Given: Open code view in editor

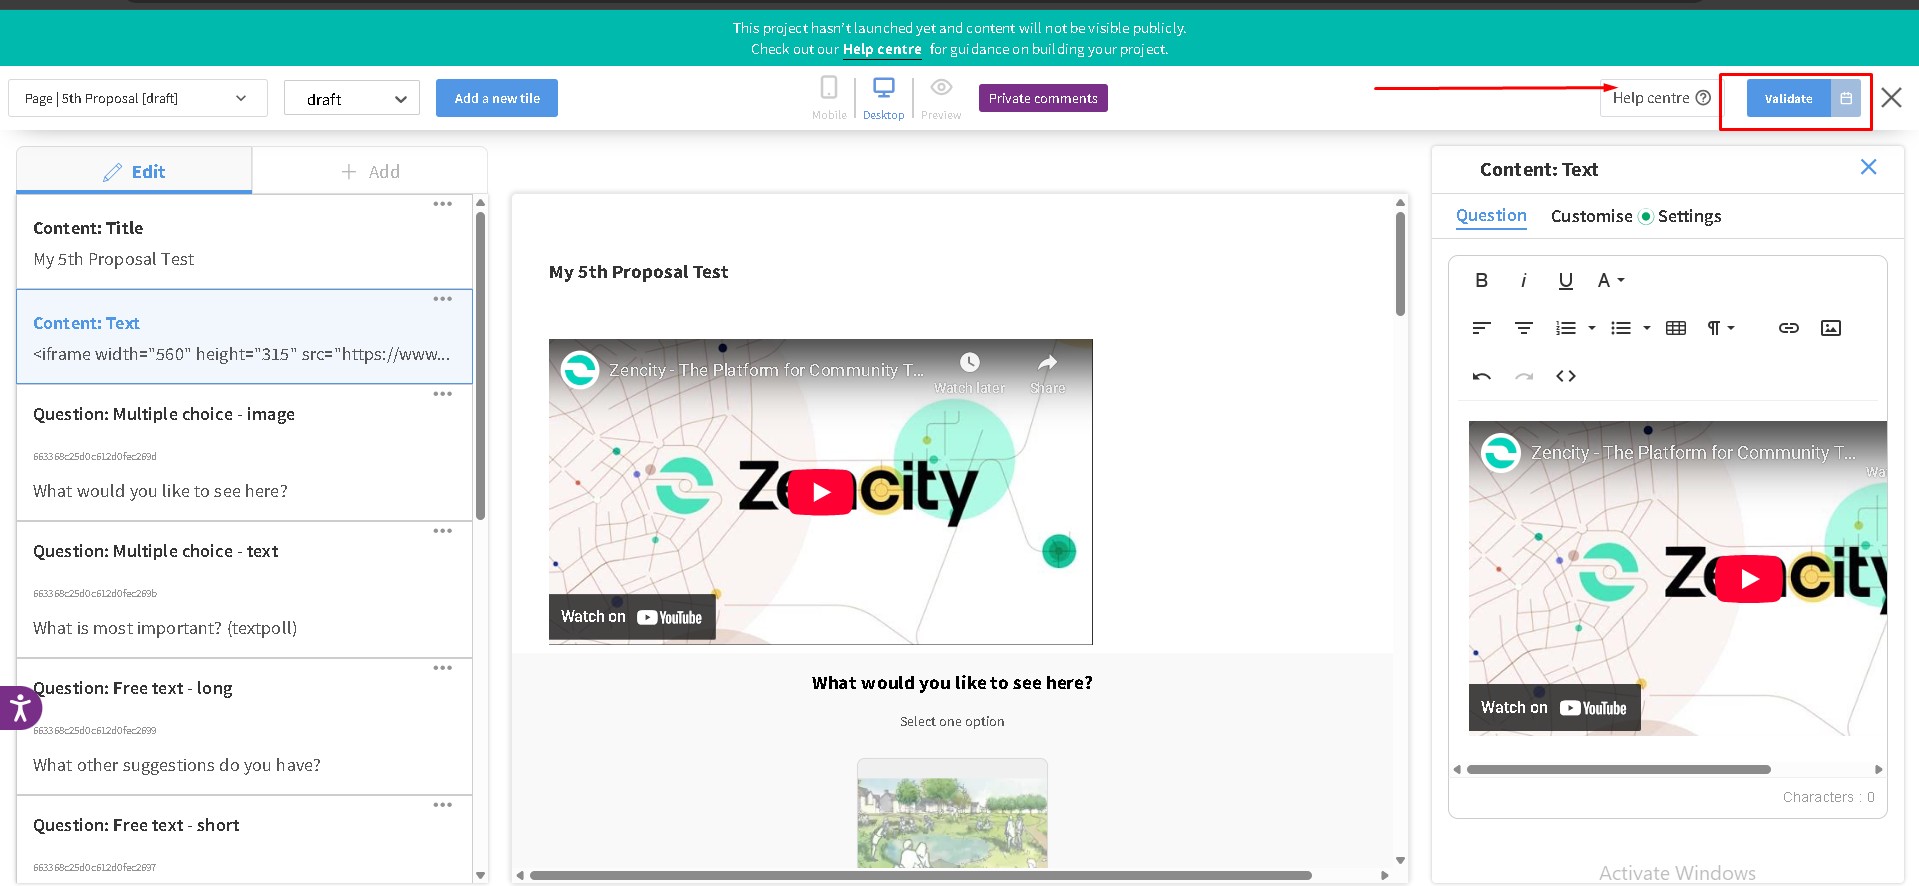Looking at the screenshot, I should 1565,376.
